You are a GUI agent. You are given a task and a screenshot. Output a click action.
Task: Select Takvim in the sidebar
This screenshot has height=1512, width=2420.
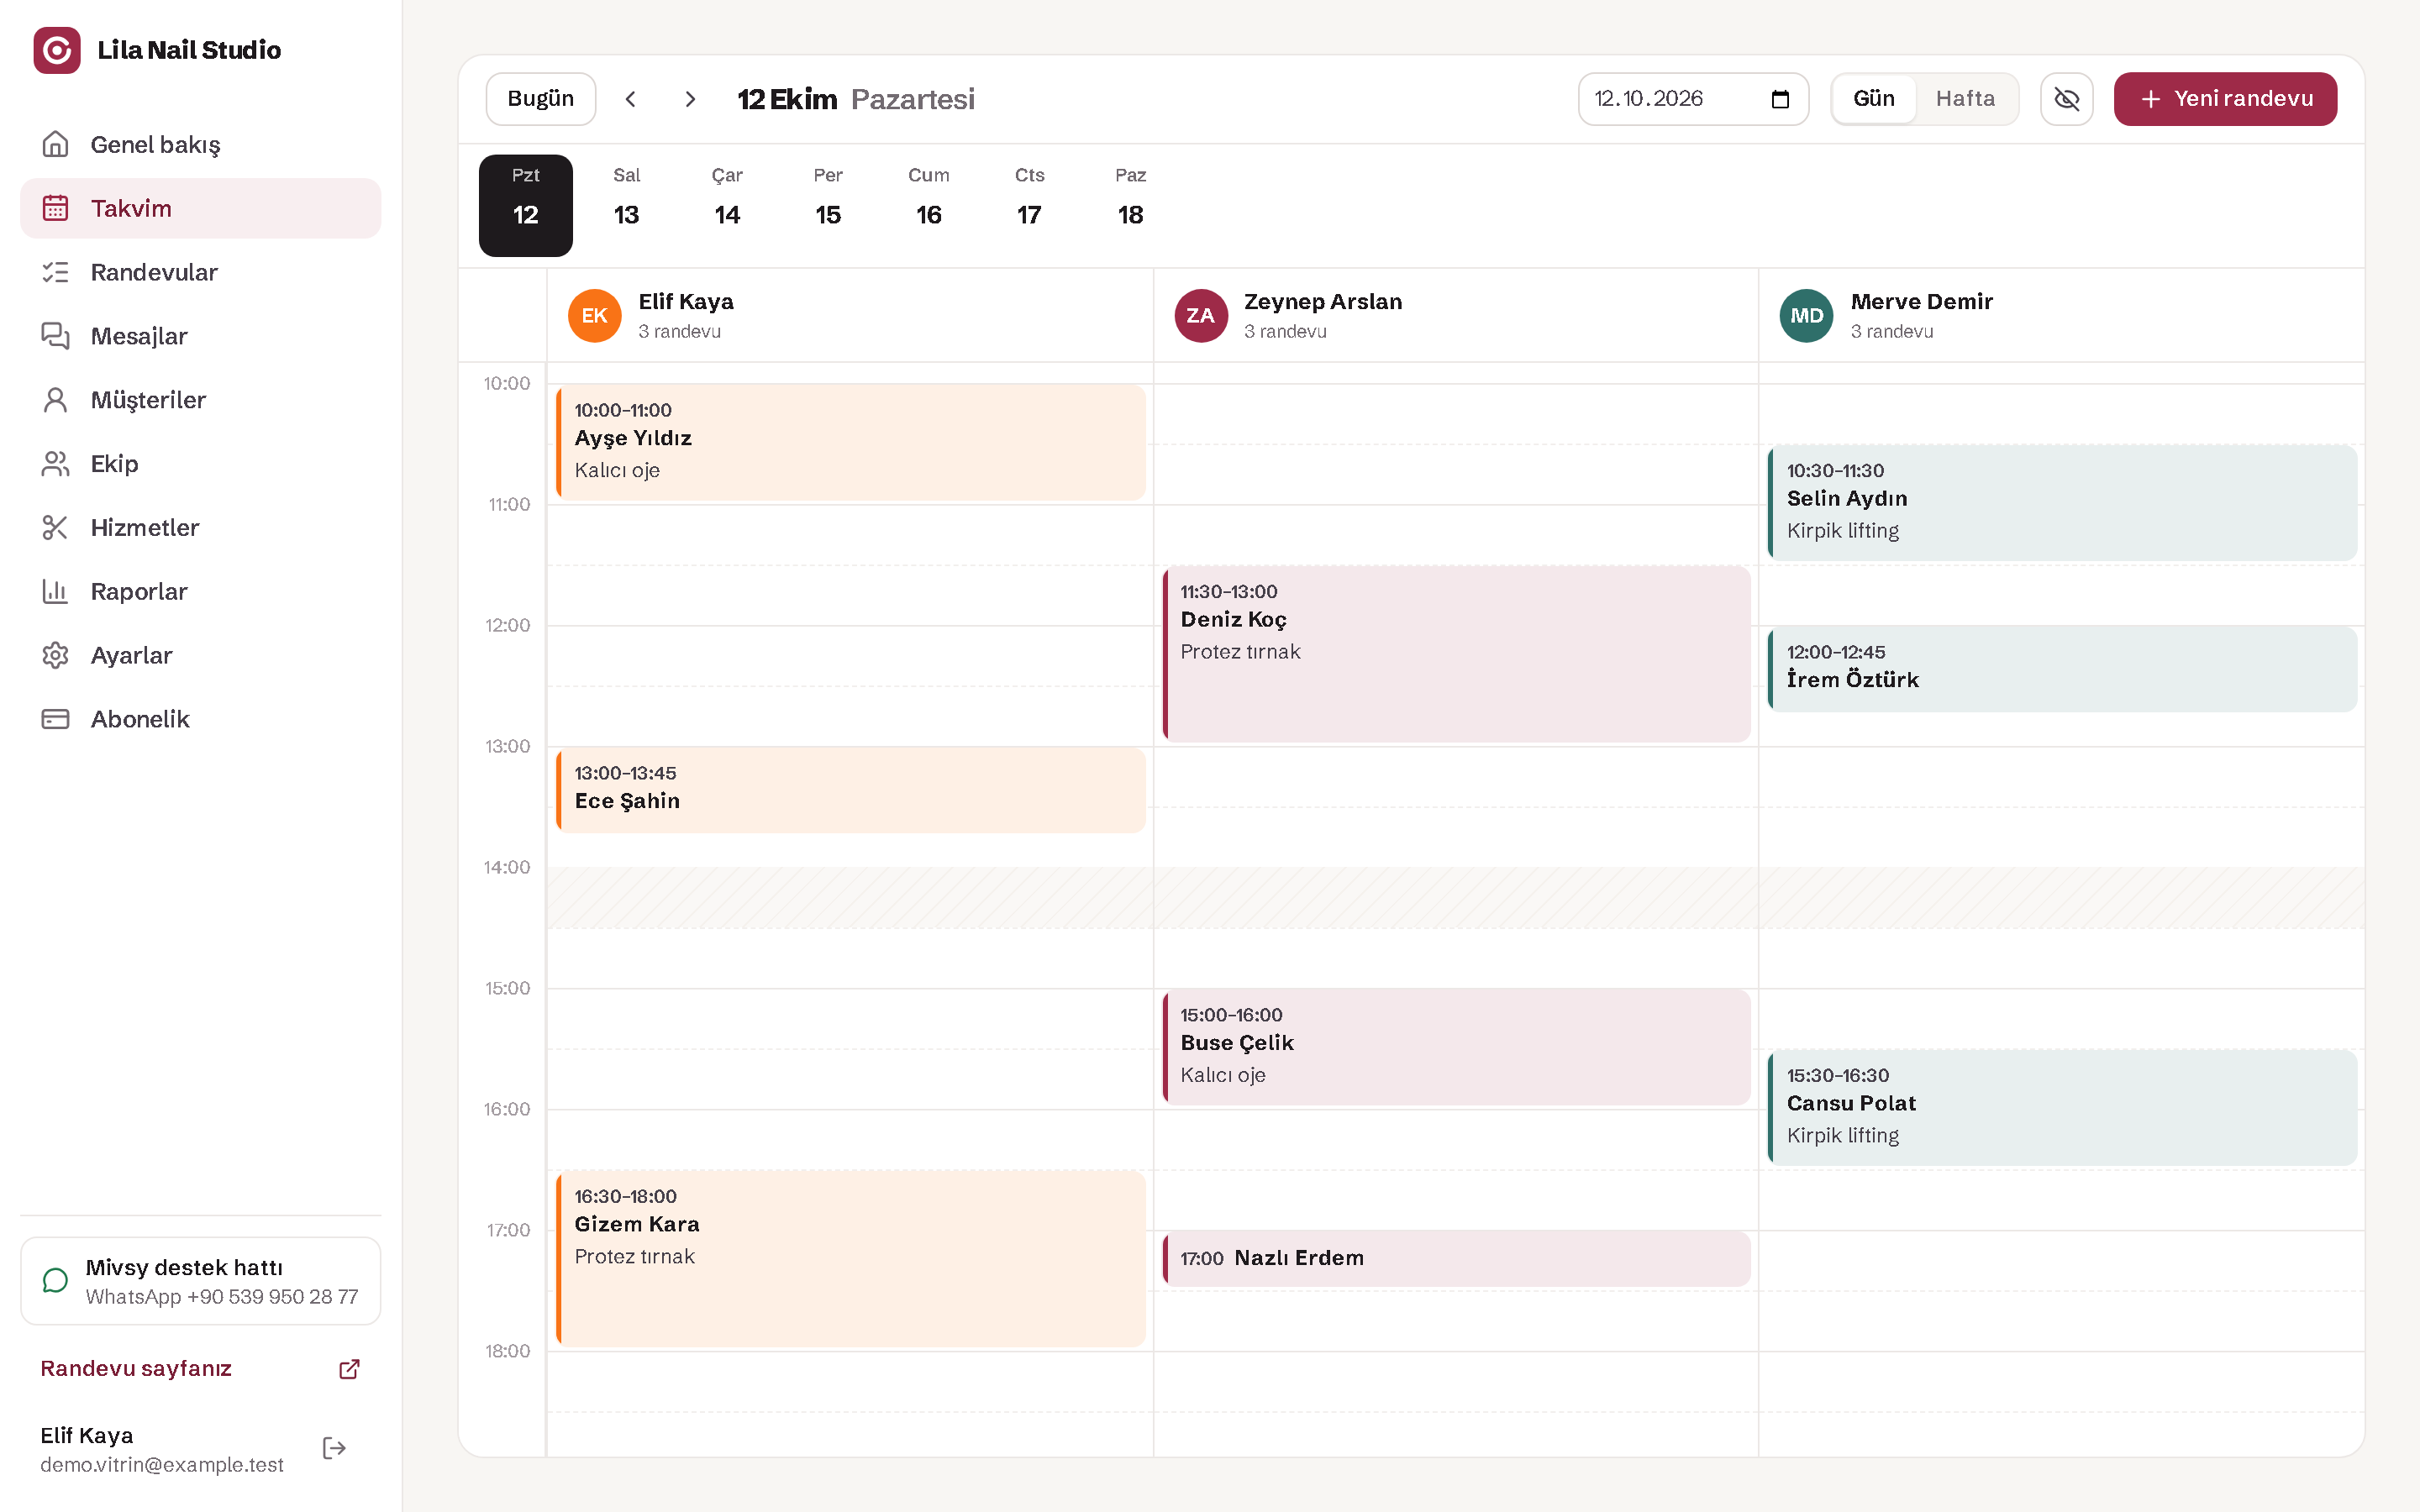pos(200,208)
